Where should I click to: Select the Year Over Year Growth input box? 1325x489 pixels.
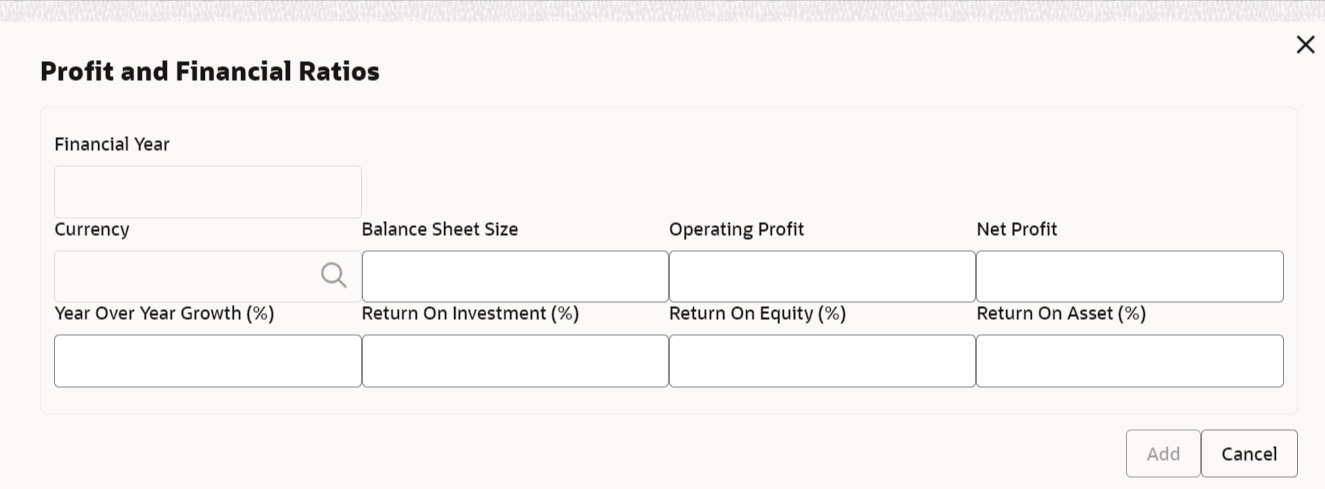[x=208, y=361]
